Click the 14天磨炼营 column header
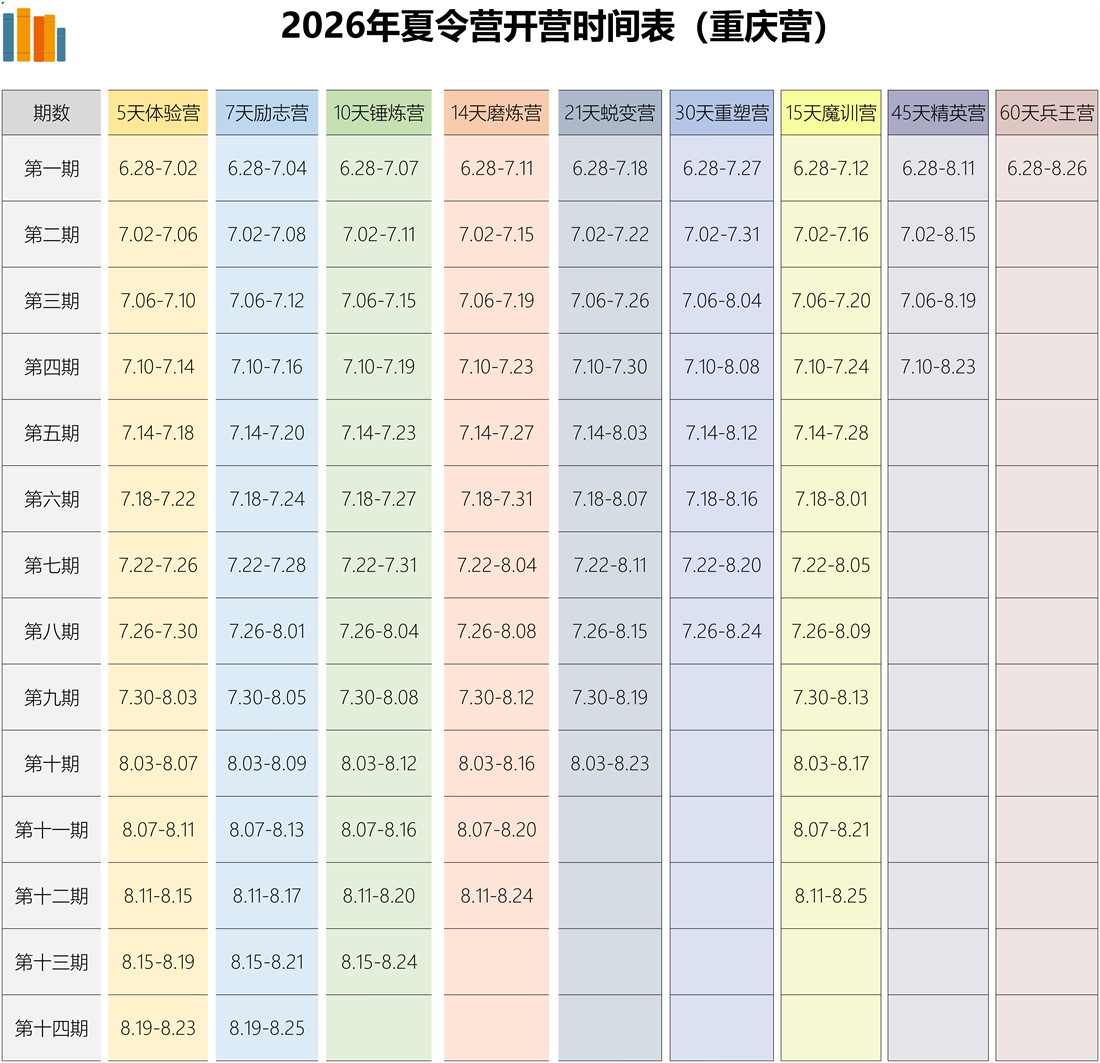This screenshot has height=1063, width=1100. coord(496,113)
